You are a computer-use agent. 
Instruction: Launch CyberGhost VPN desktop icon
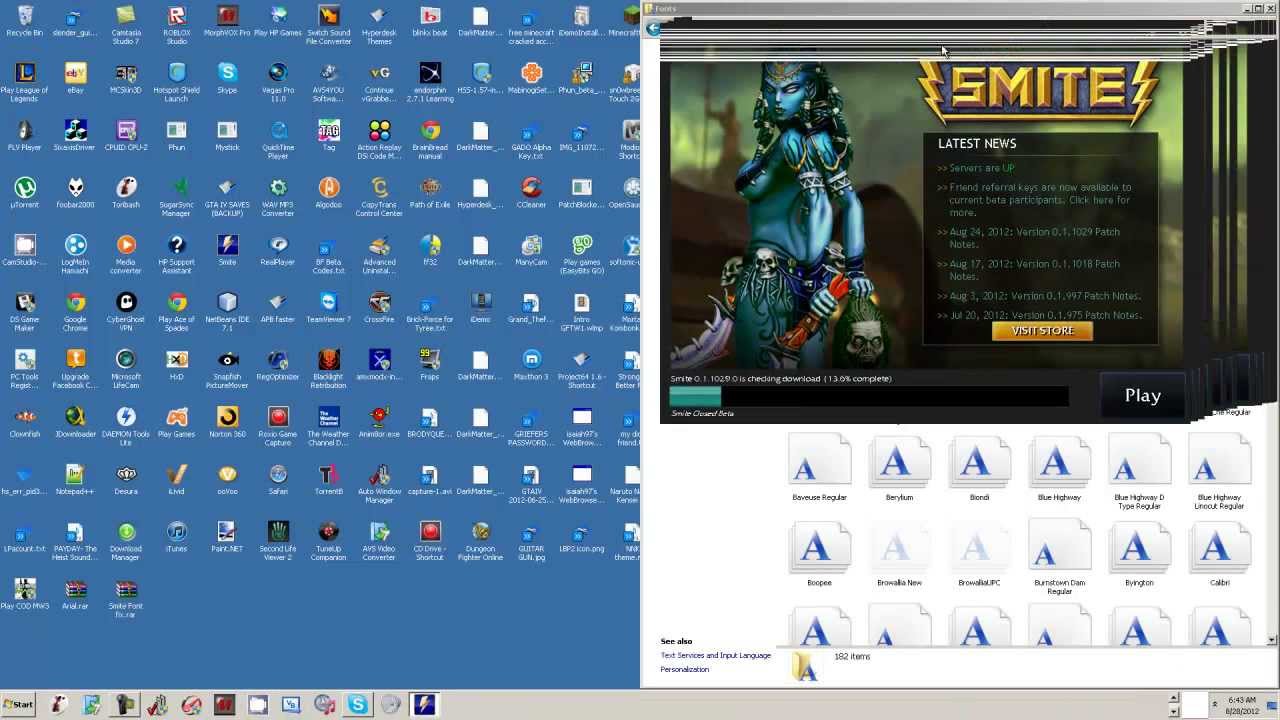[126, 312]
